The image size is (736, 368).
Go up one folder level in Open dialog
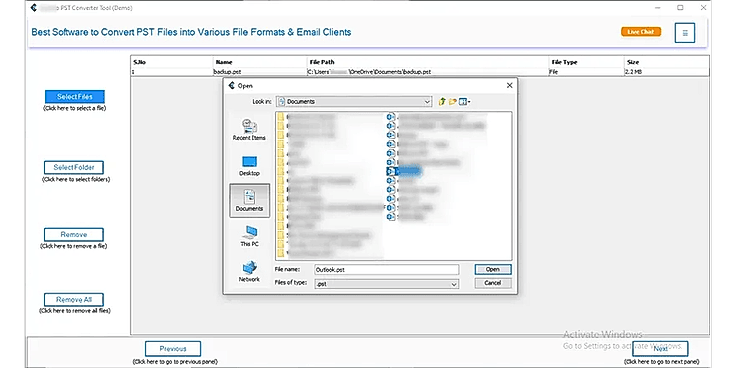coord(442,101)
